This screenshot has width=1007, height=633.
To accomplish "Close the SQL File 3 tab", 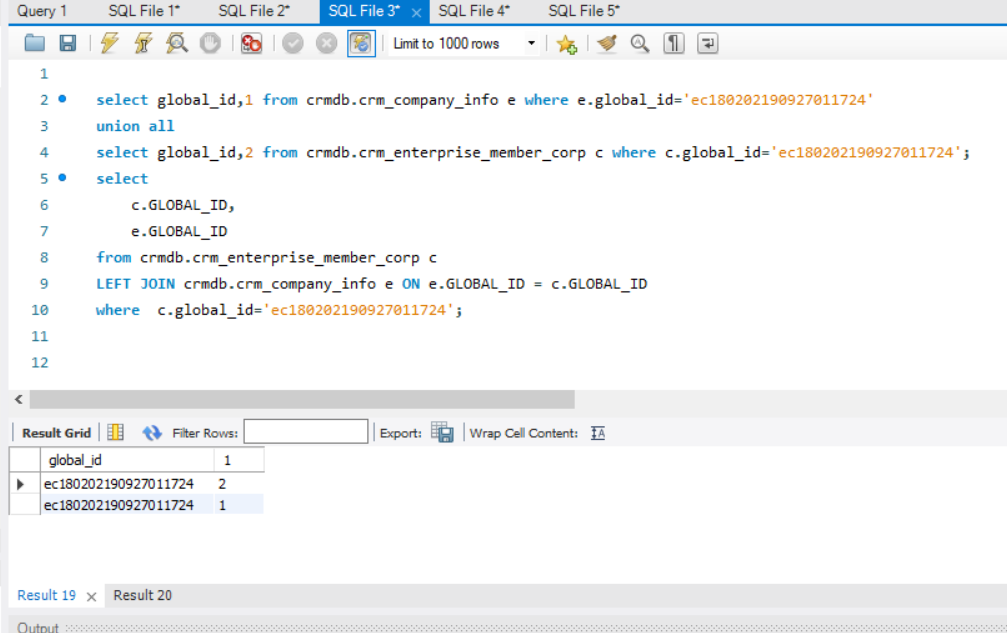I will point(416,12).
